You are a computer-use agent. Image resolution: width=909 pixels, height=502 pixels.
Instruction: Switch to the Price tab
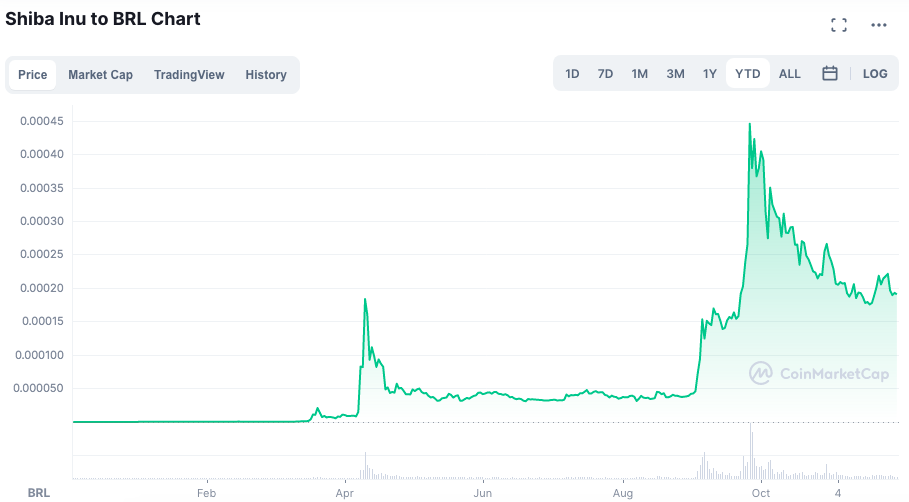click(32, 75)
